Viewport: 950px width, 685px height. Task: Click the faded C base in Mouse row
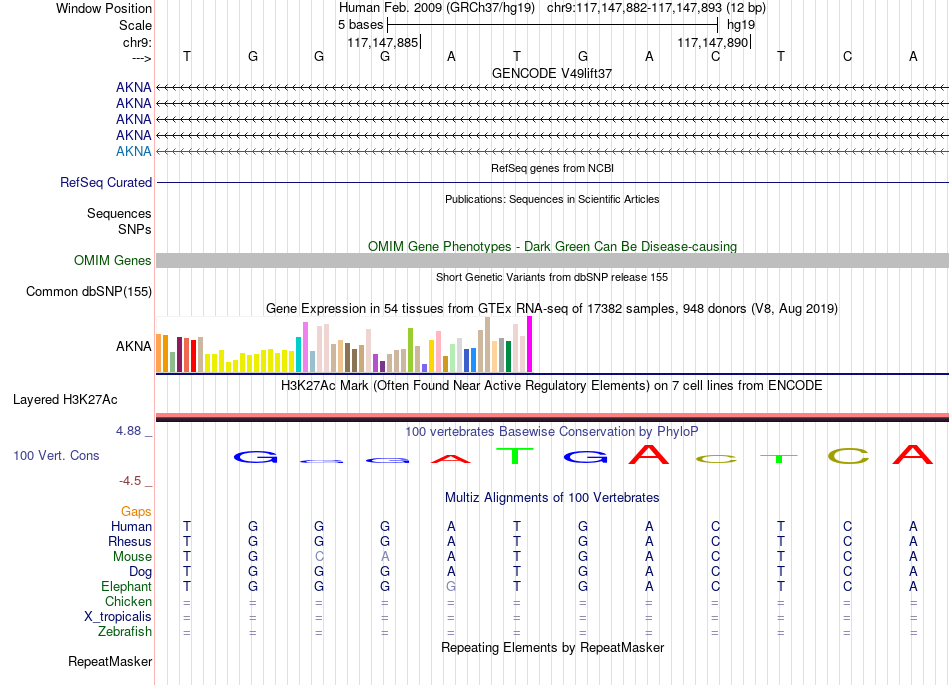319,557
